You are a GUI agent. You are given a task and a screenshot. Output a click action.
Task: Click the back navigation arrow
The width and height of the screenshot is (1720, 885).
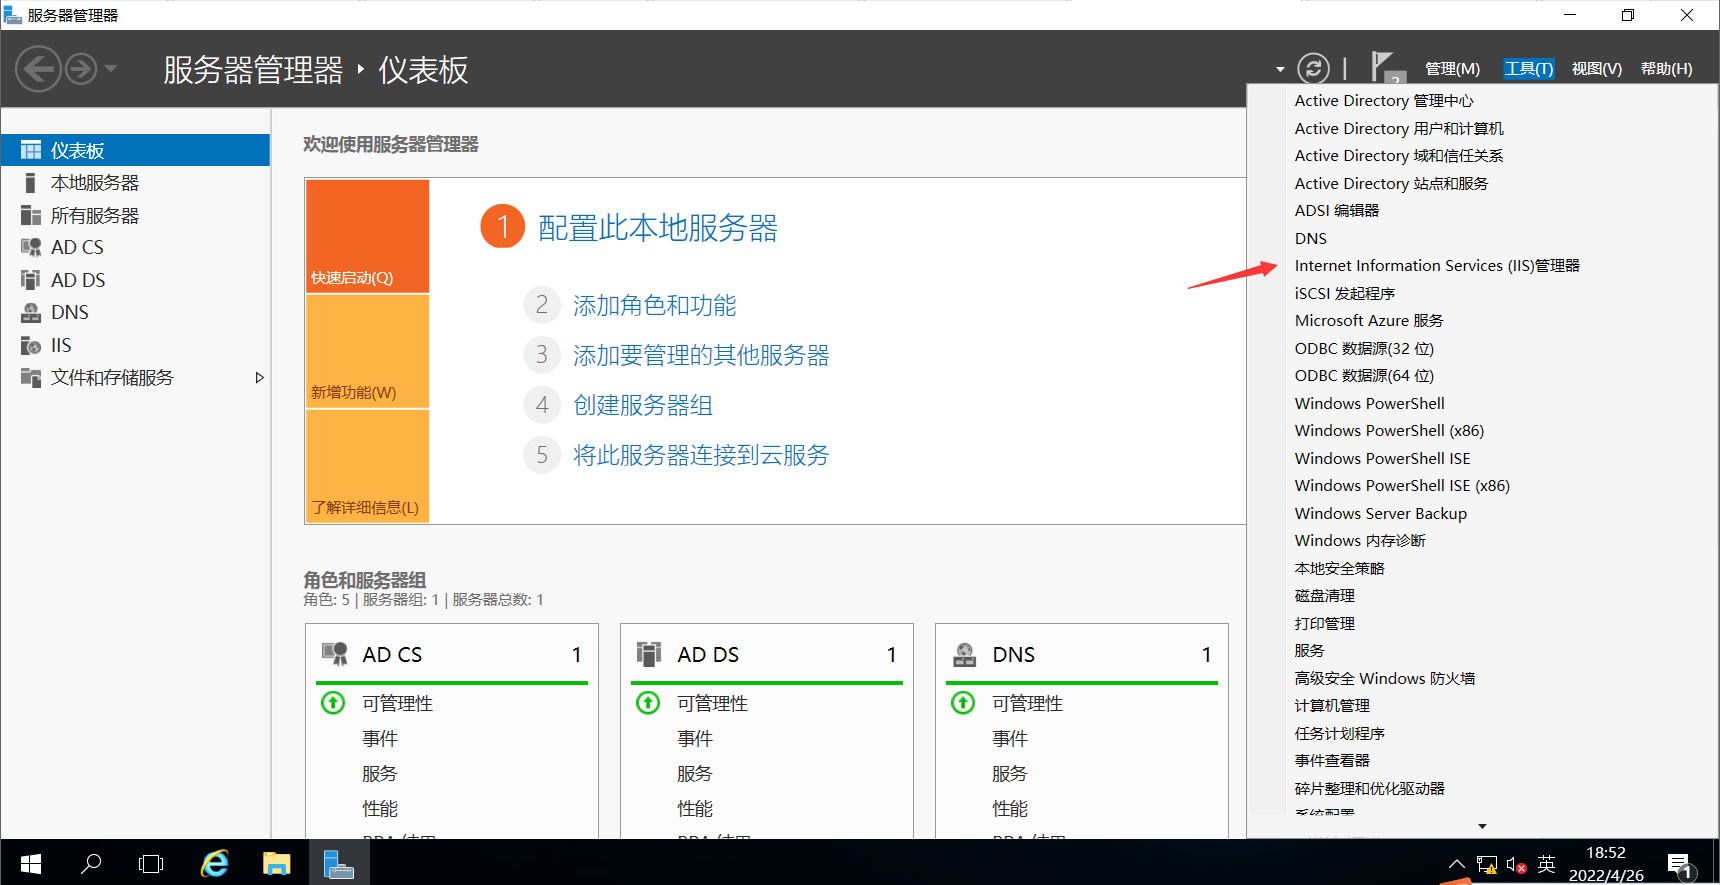tap(38, 70)
